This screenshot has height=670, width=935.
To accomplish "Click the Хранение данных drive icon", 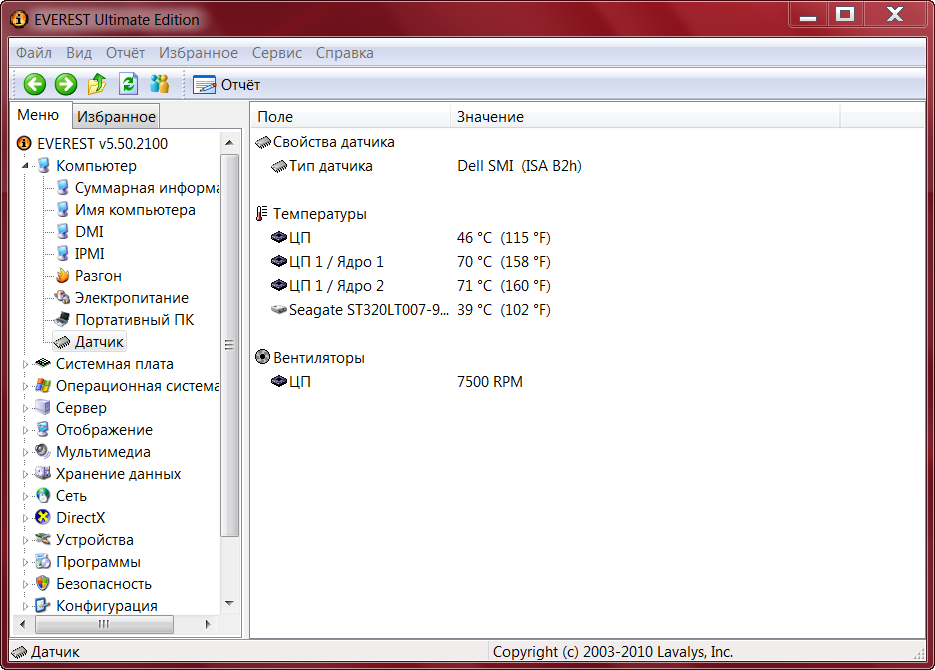I will point(43,473).
